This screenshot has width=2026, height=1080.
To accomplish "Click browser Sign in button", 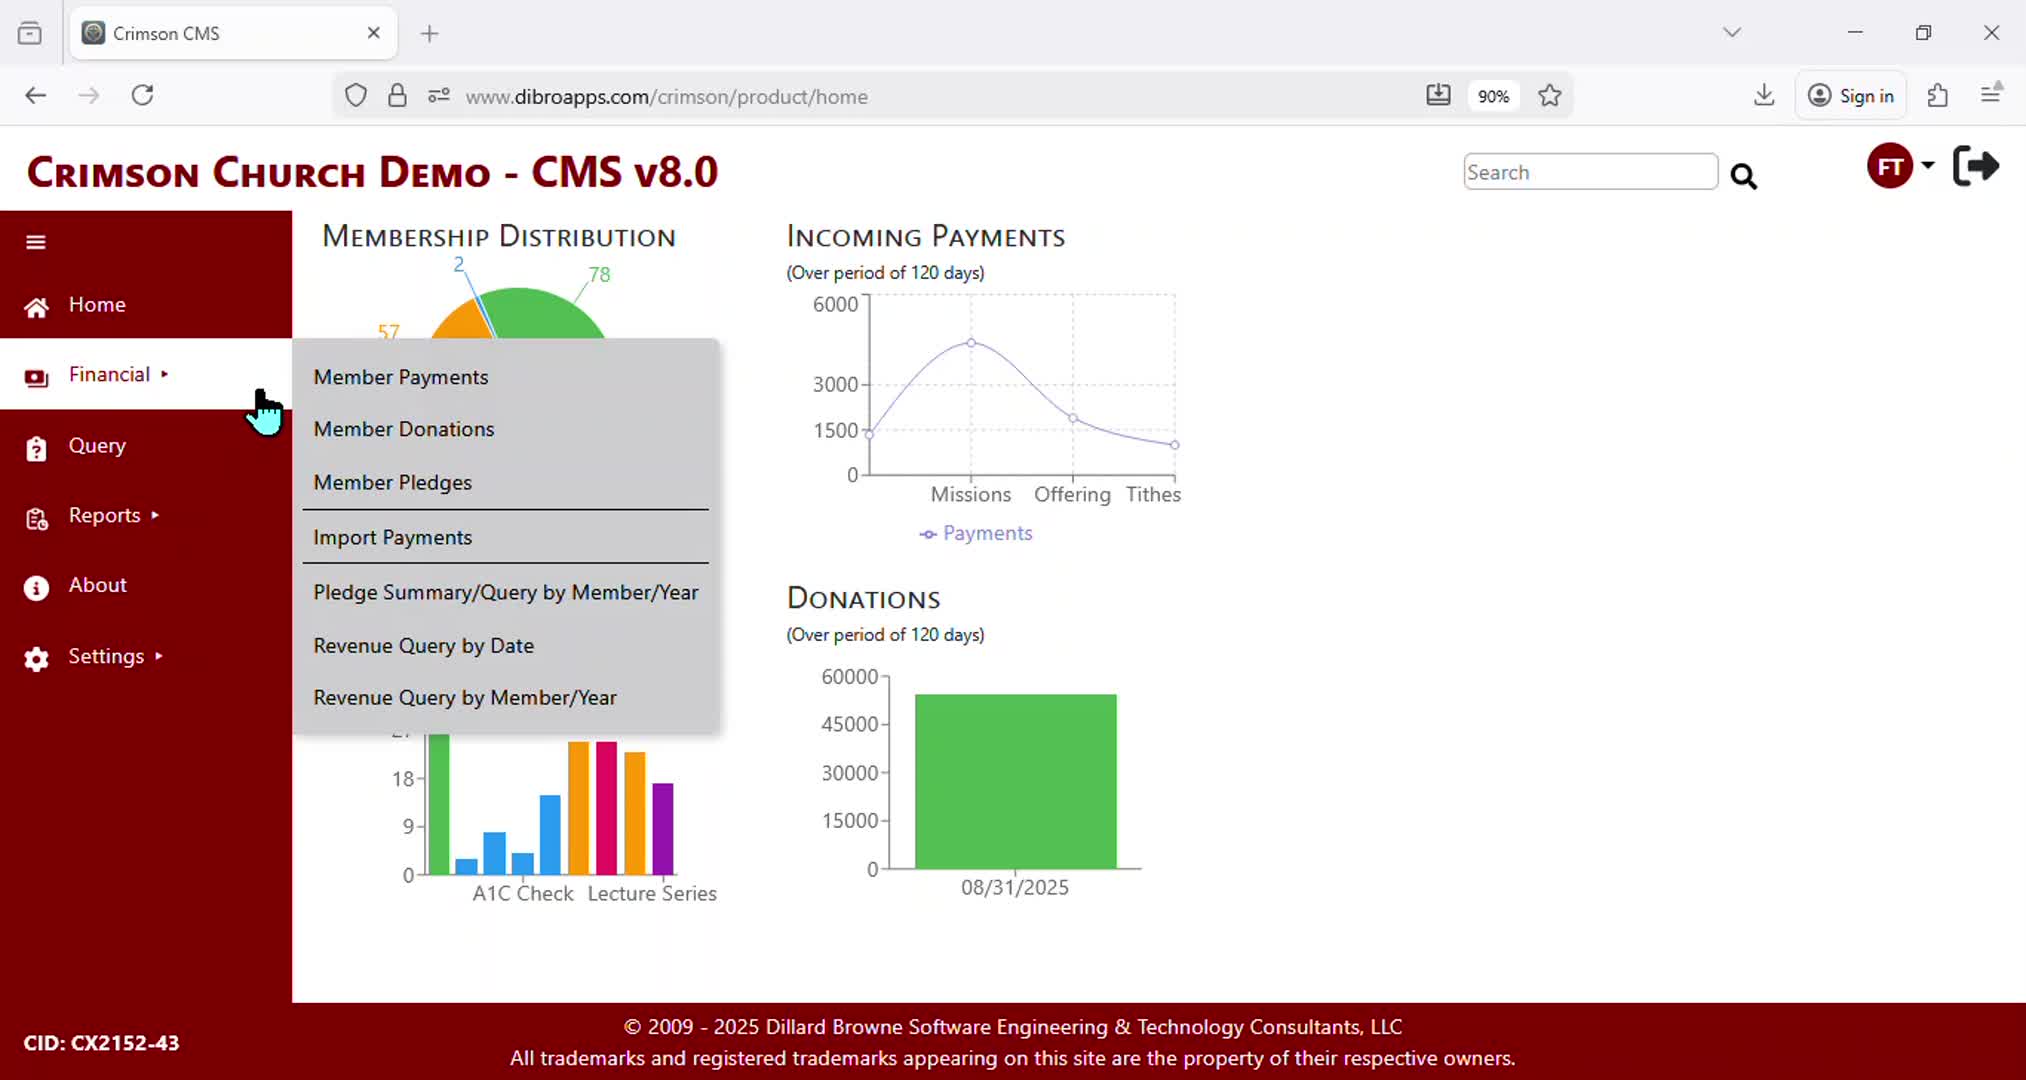I will [x=1851, y=96].
